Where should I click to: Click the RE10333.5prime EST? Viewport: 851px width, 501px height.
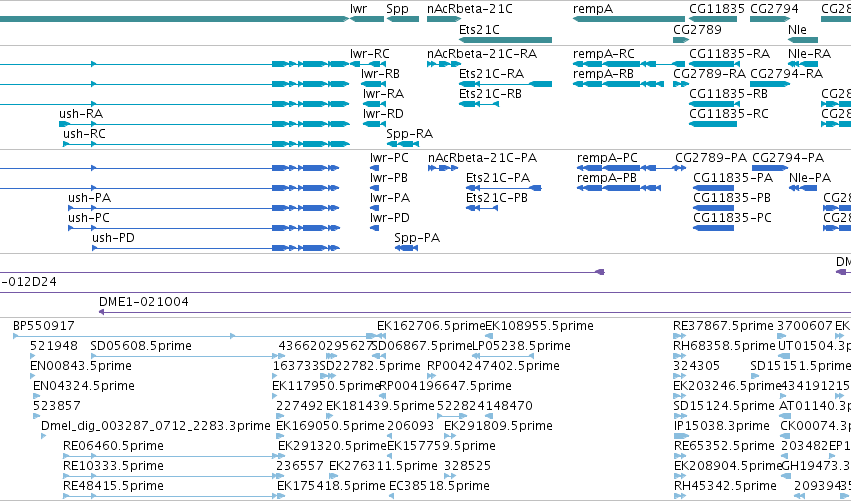tap(174, 476)
